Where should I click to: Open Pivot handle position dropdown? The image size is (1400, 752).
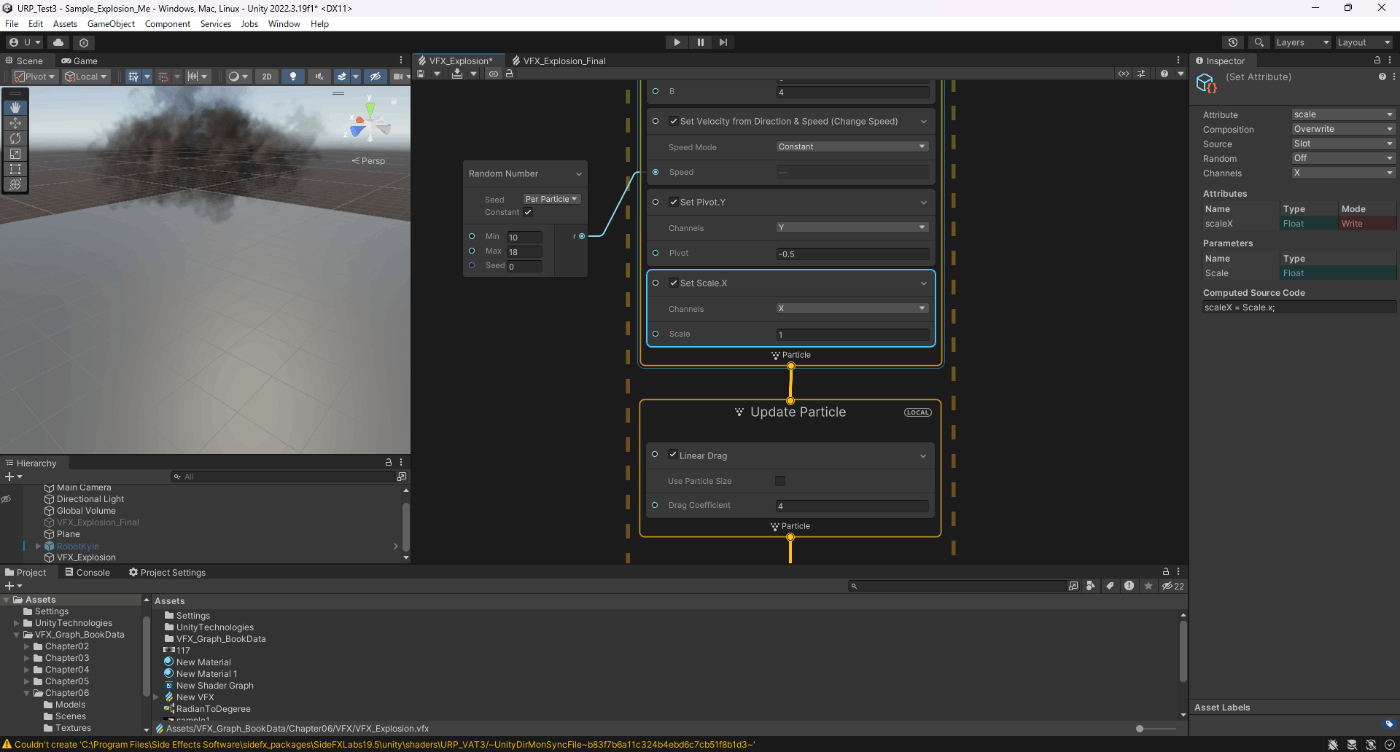pos(34,76)
